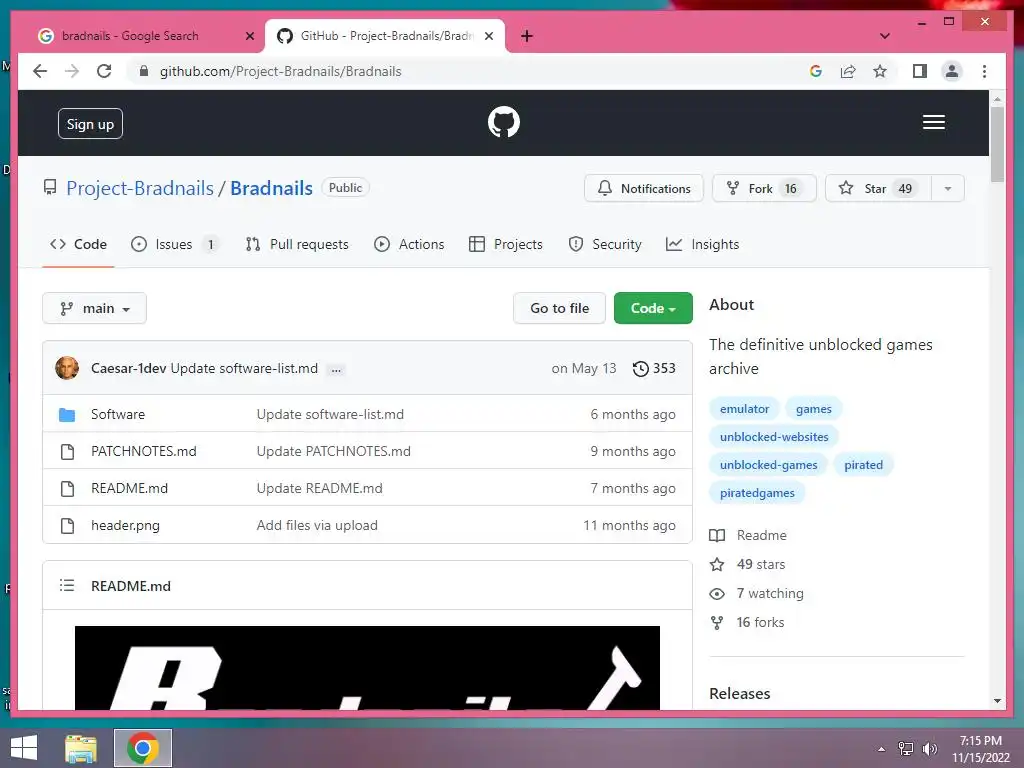
Task: Click the unblocked-websites topic tag
Action: point(774,437)
